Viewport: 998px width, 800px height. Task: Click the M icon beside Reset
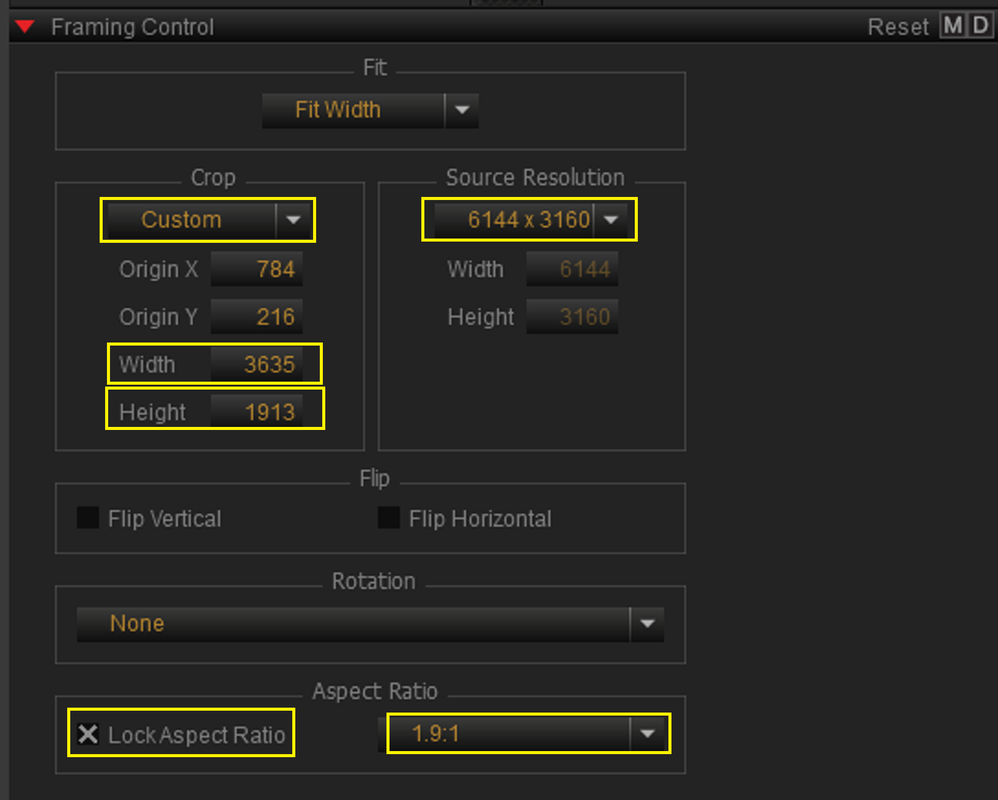(953, 26)
